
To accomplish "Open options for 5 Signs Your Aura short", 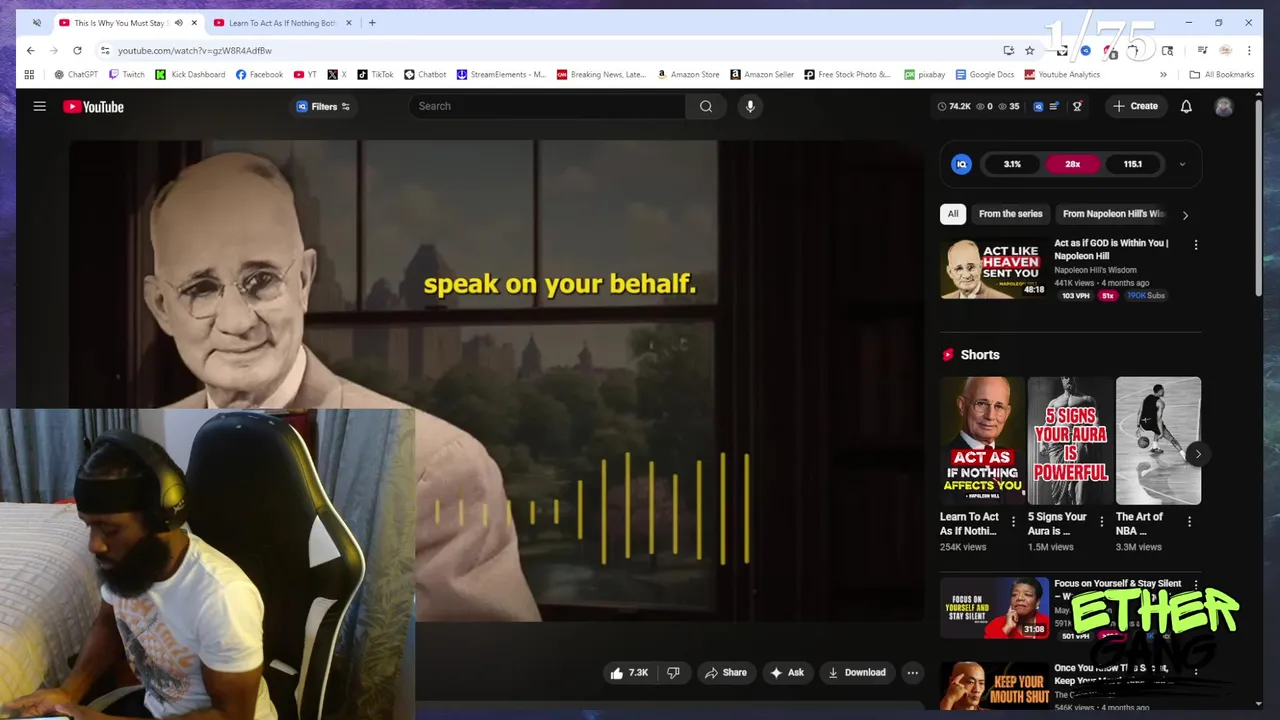I will pyautogui.click(x=1101, y=522).
